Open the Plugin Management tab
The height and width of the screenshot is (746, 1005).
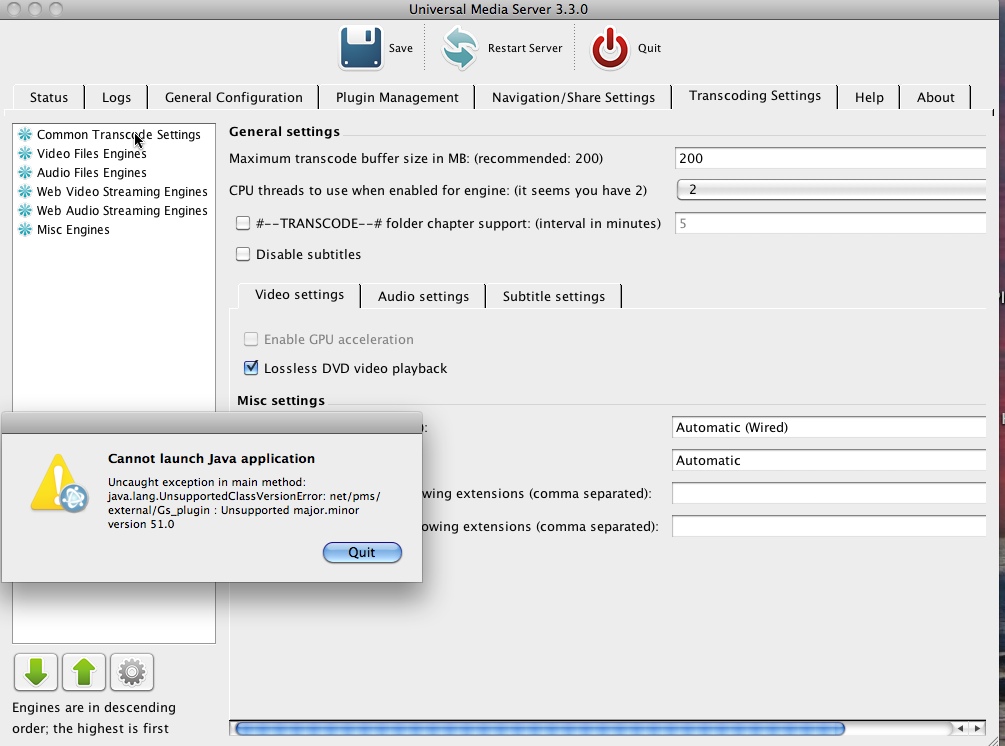coord(397,97)
